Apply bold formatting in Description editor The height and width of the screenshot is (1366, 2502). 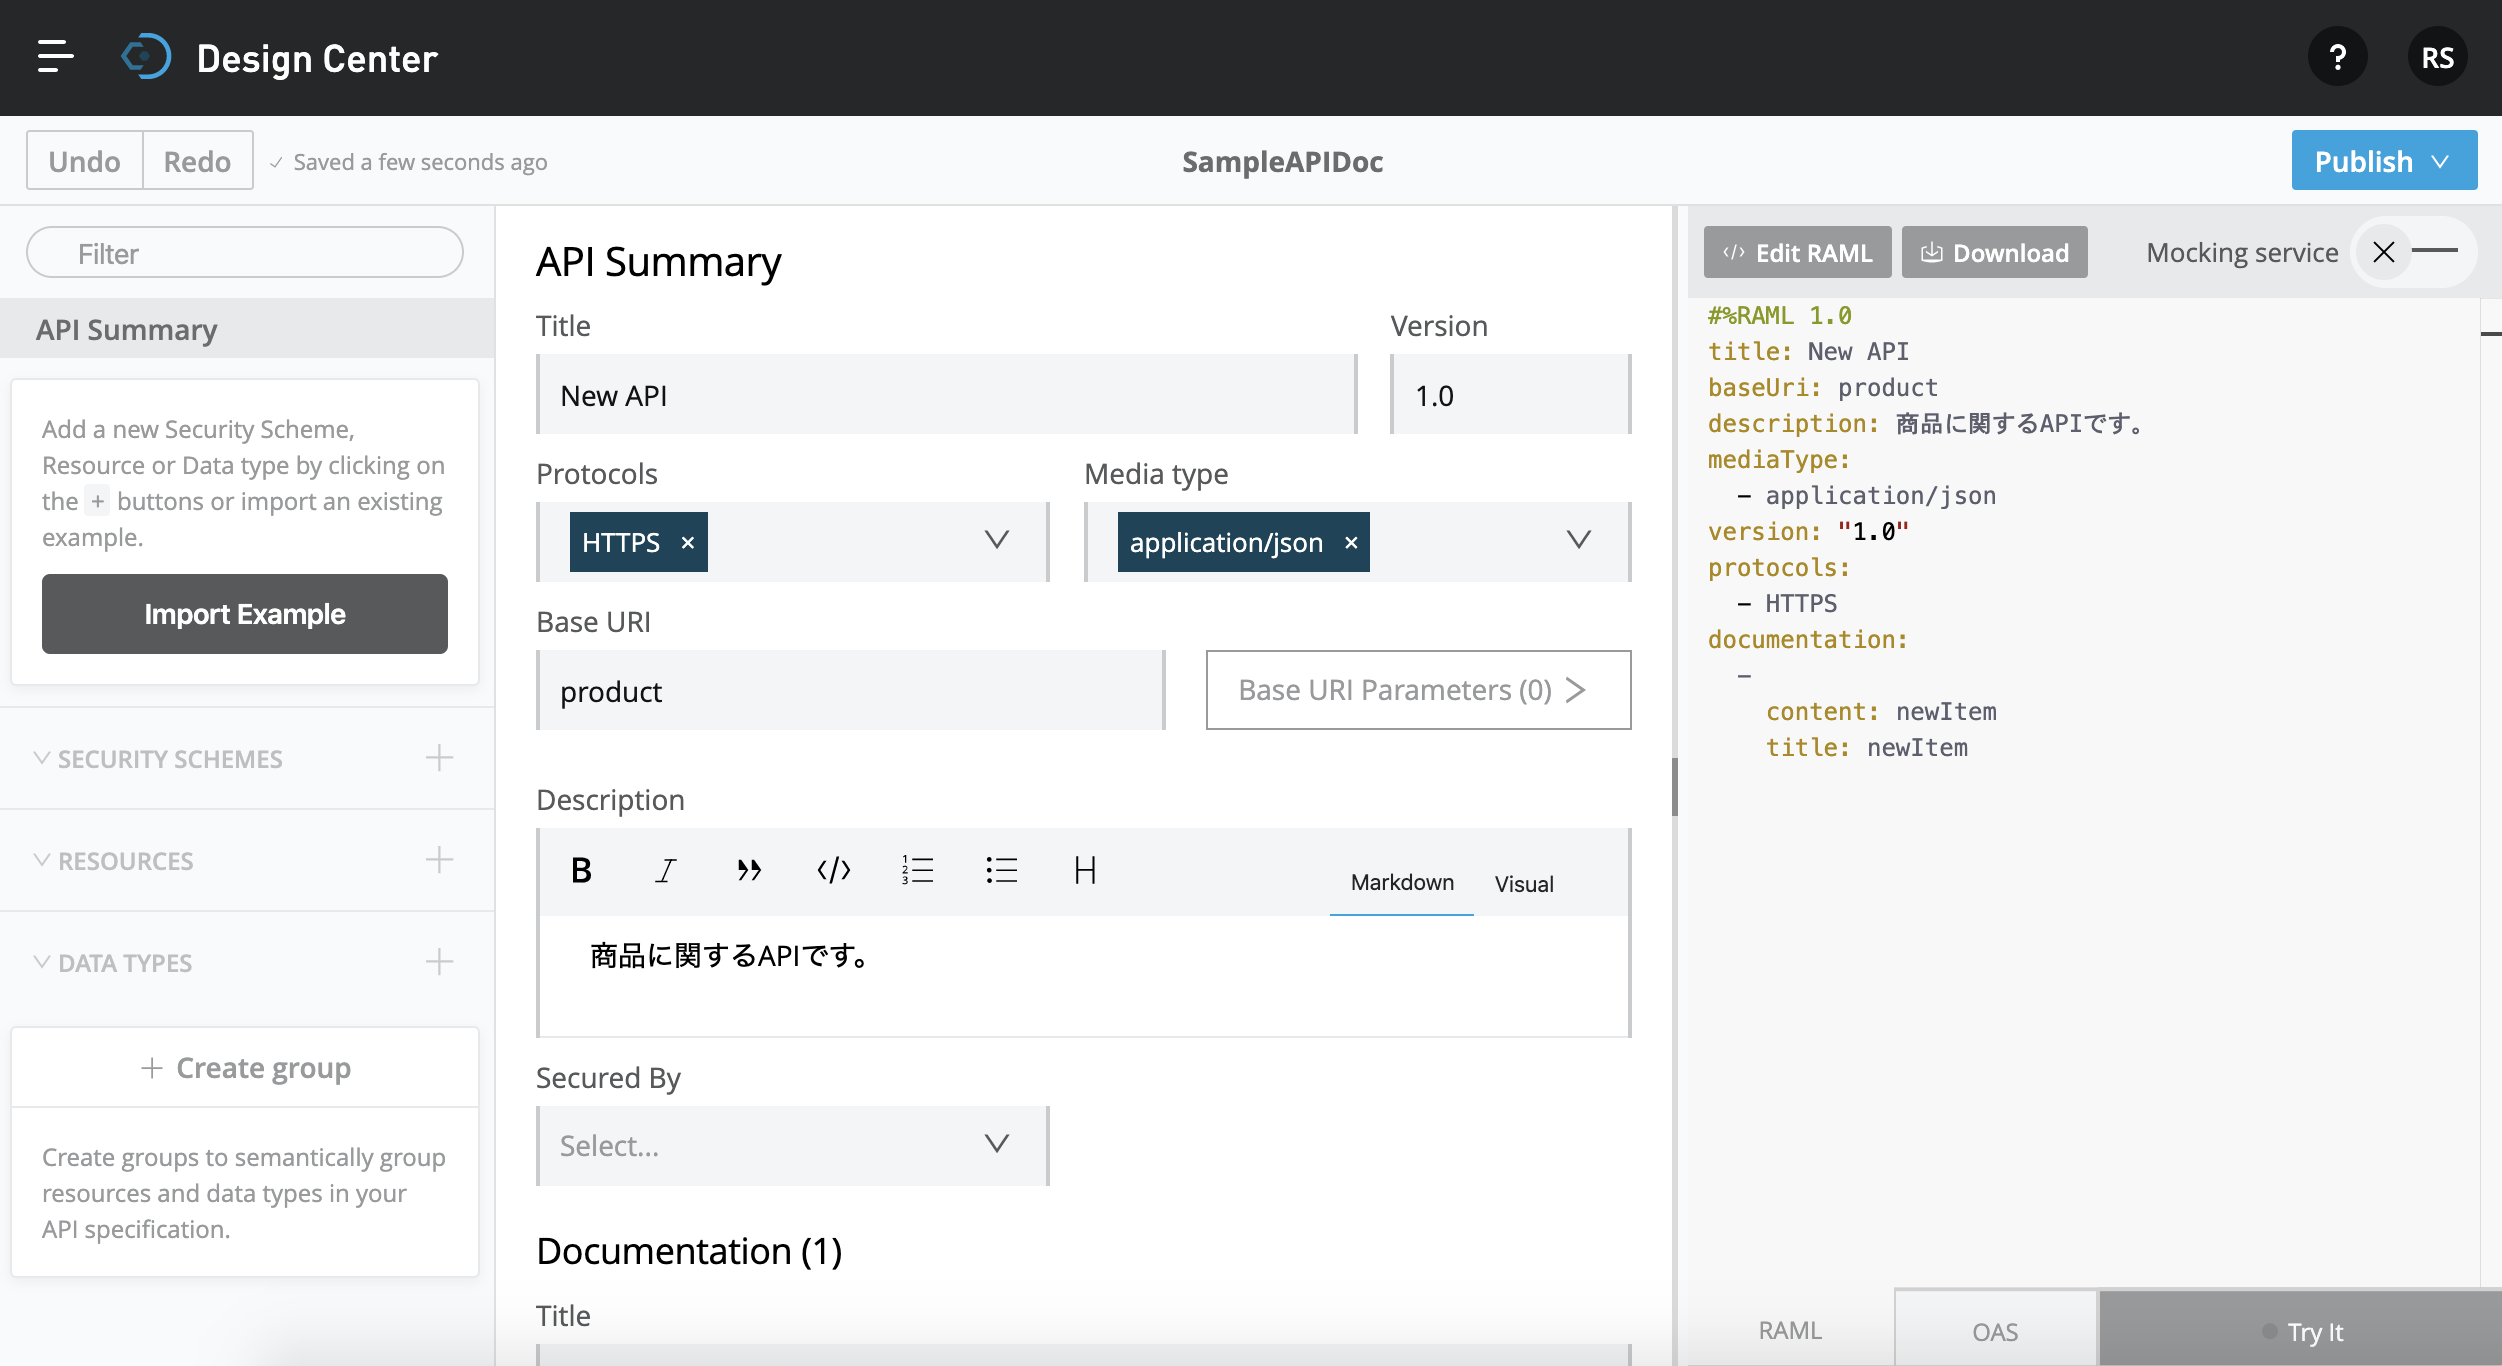pyautogui.click(x=581, y=870)
